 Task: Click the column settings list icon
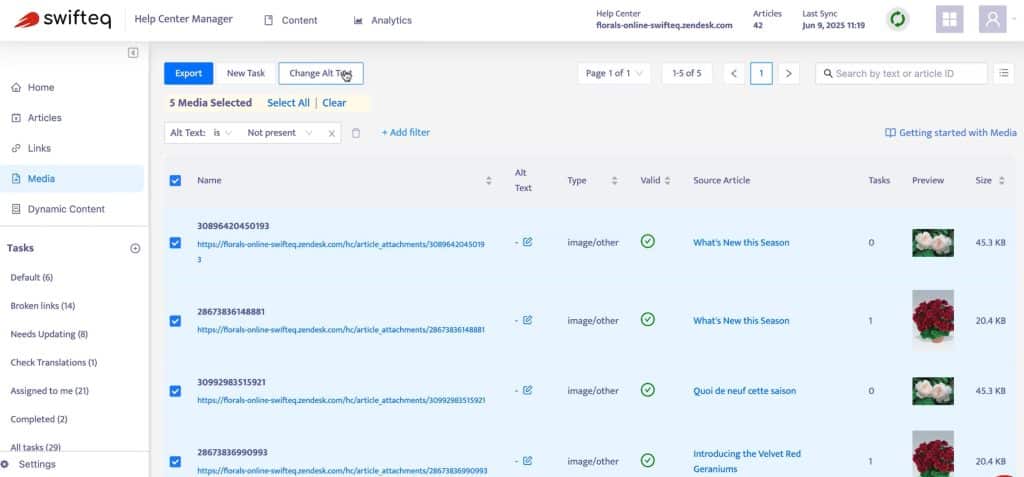coord(1004,73)
